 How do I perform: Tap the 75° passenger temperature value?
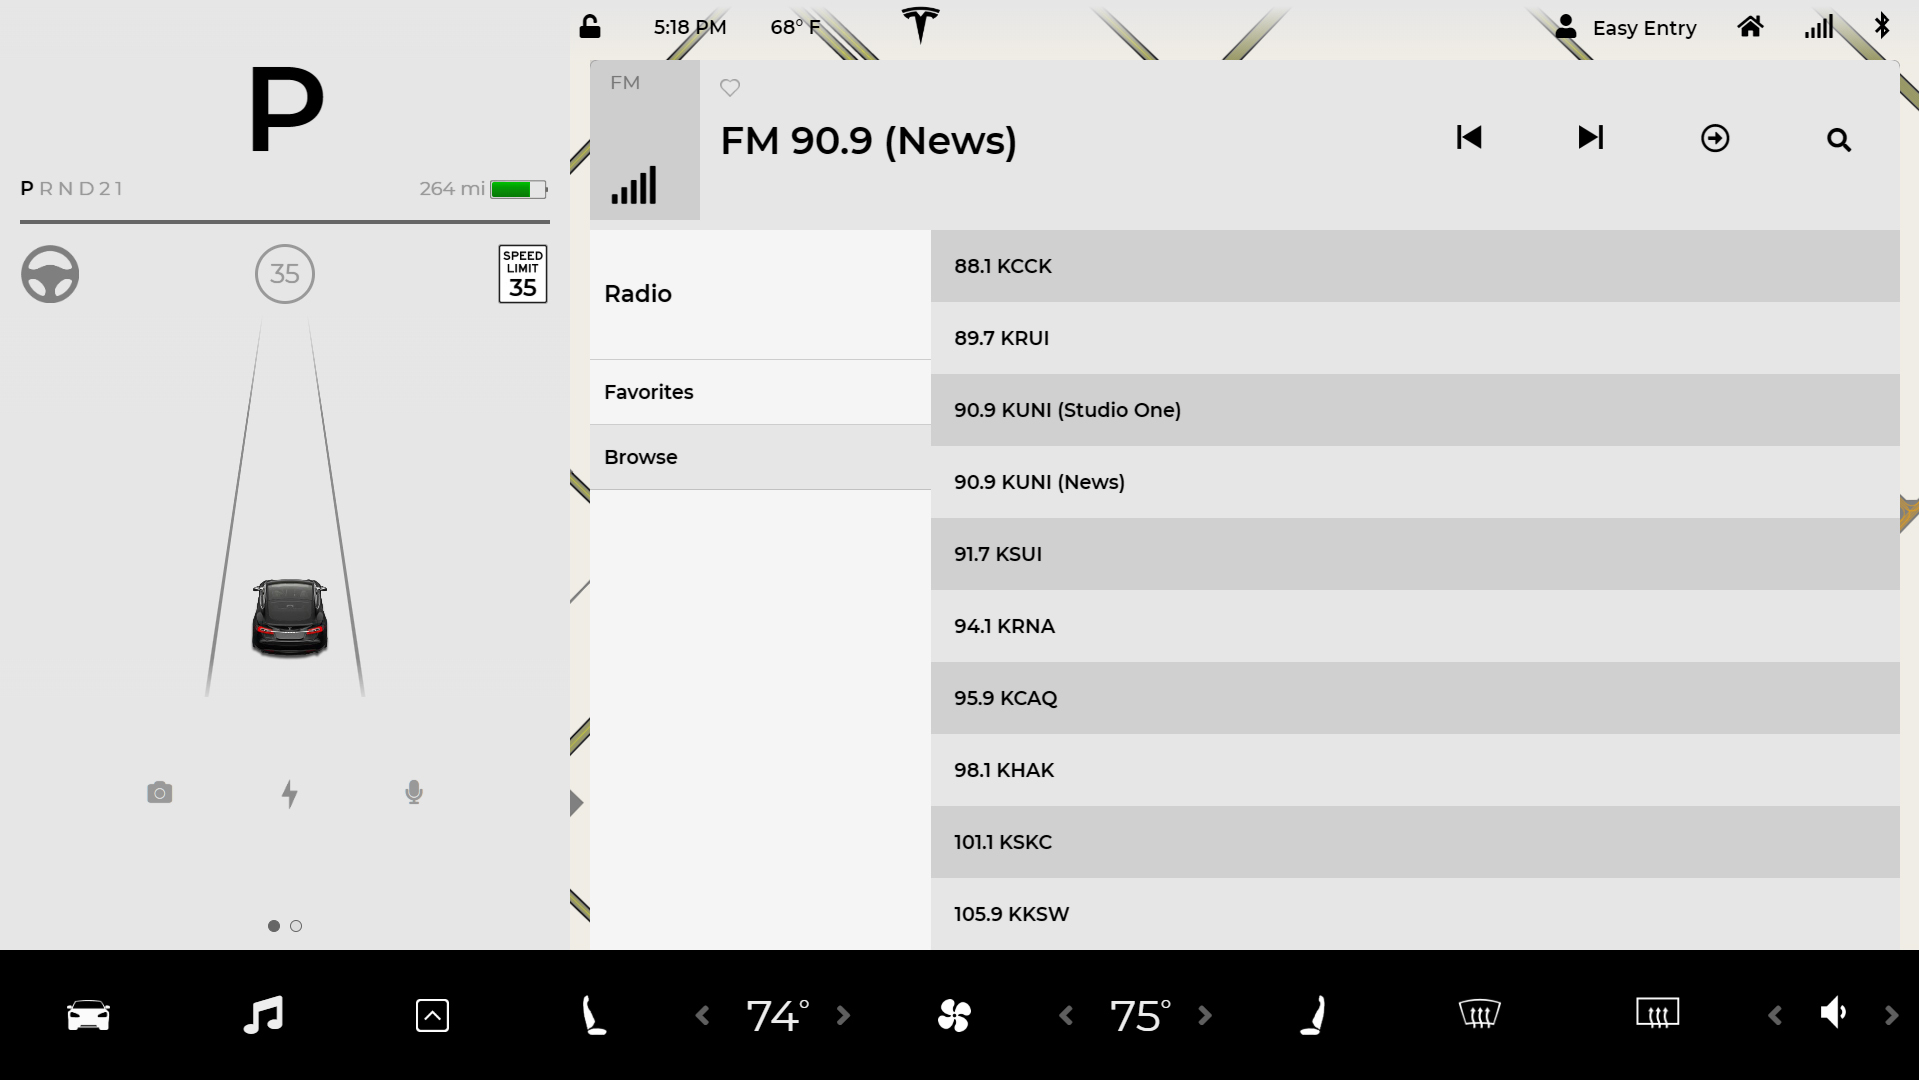tap(1140, 1016)
